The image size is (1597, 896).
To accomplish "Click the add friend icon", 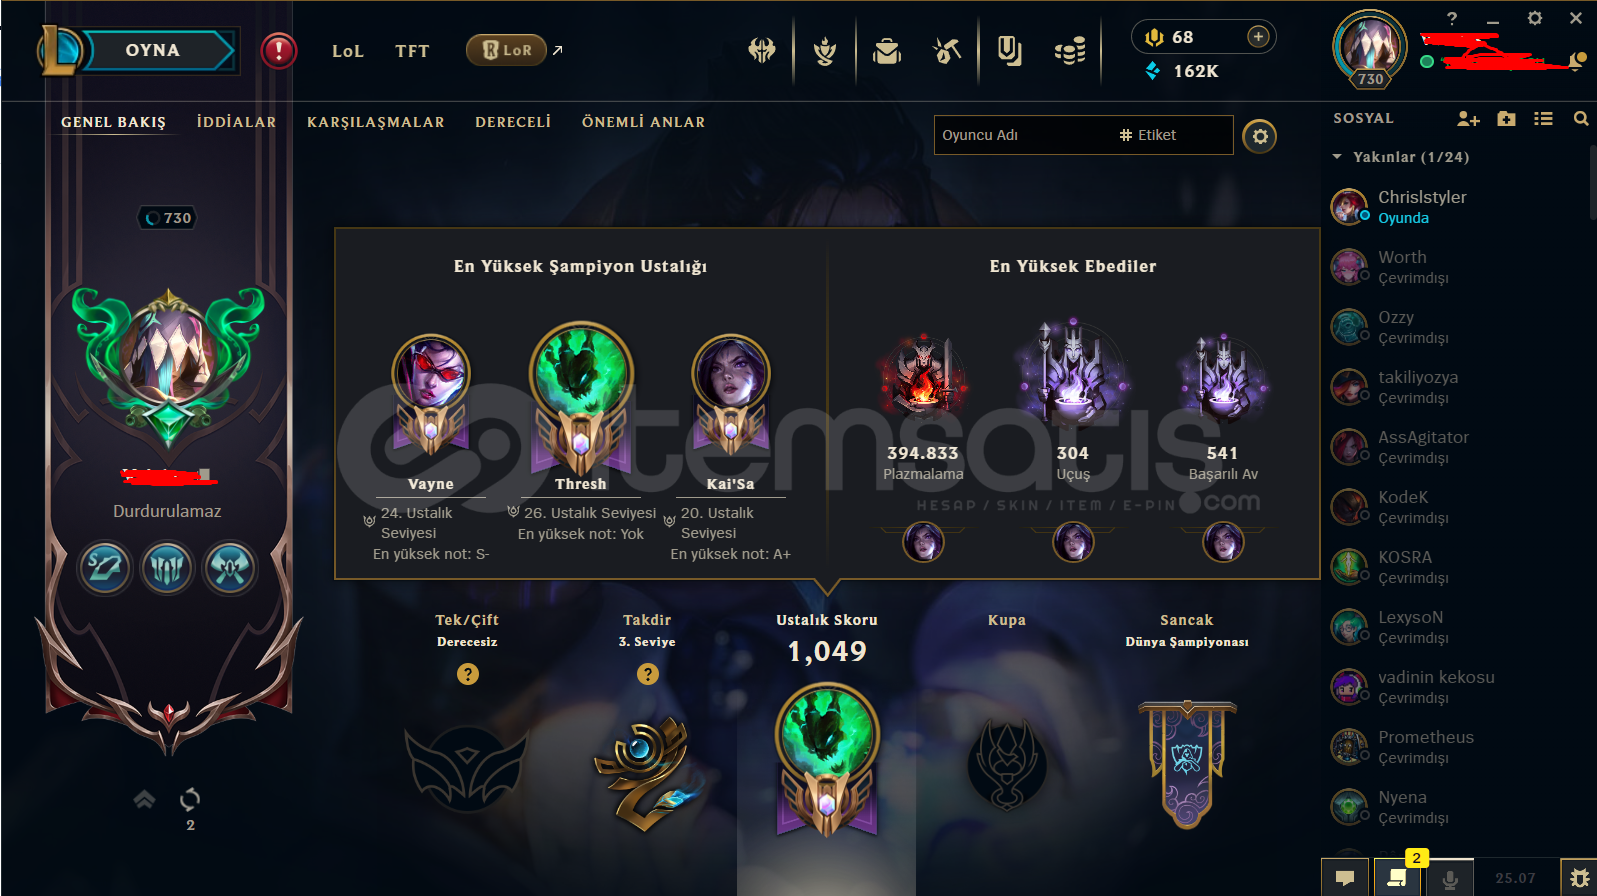I will click(x=1468, y=119).
